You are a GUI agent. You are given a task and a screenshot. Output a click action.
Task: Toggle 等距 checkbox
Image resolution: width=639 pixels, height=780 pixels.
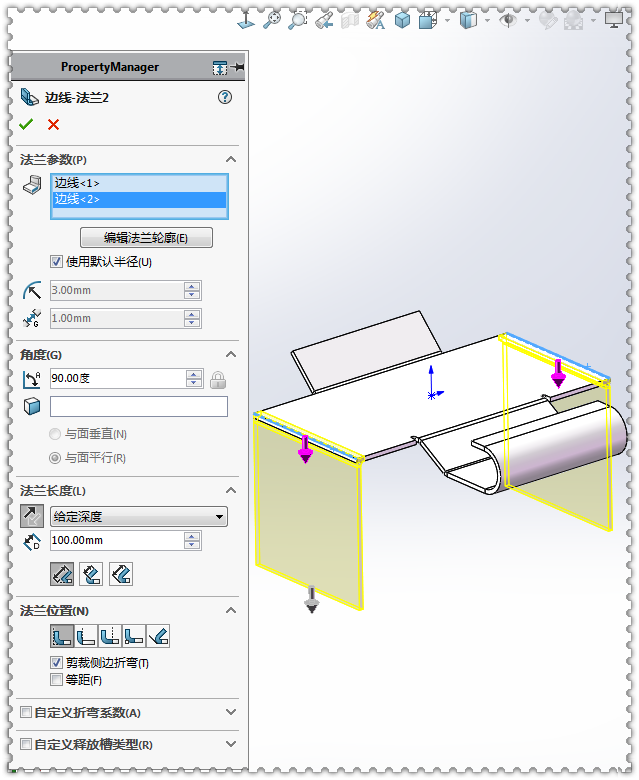(56, 680)
